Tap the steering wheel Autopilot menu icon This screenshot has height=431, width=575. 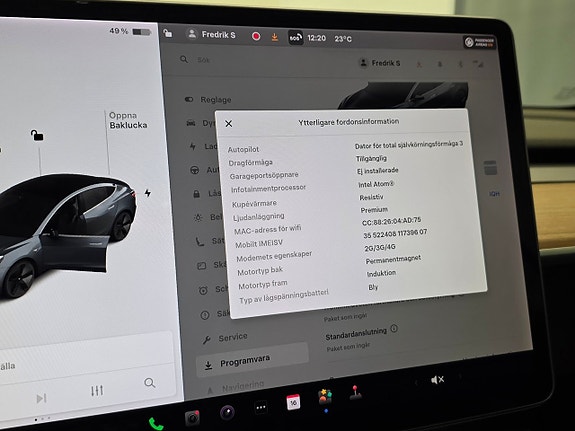(x=194, y=170)
